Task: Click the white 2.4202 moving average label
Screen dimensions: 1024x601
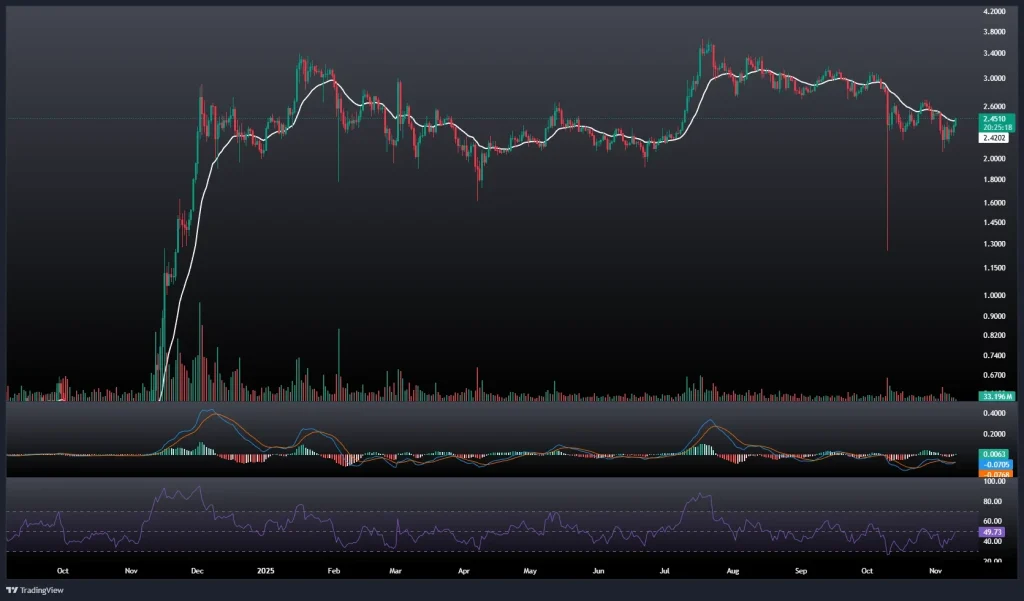Action: [x=994, y=138]
